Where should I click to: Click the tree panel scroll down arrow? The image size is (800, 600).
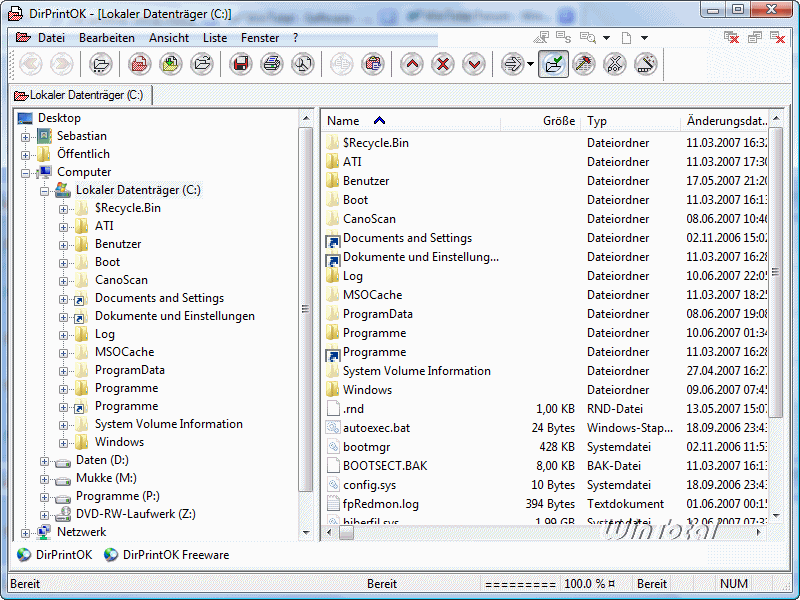306,533
